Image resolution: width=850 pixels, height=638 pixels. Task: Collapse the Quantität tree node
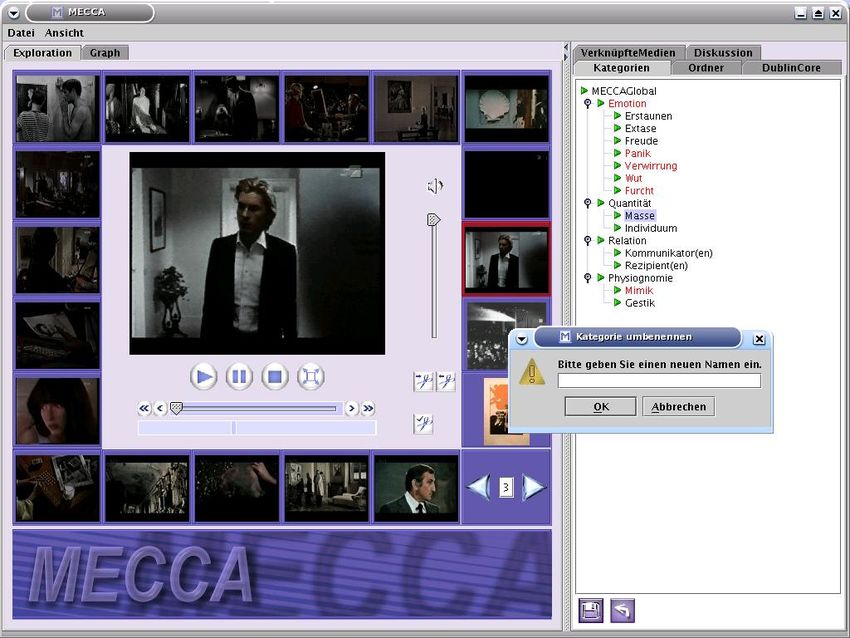tap(588, 203)
